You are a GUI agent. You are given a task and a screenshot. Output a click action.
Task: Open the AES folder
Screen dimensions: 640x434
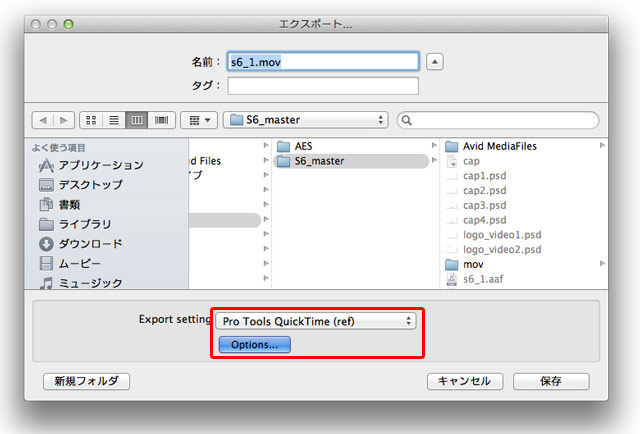pyautogui.click(x=303, y=146)
